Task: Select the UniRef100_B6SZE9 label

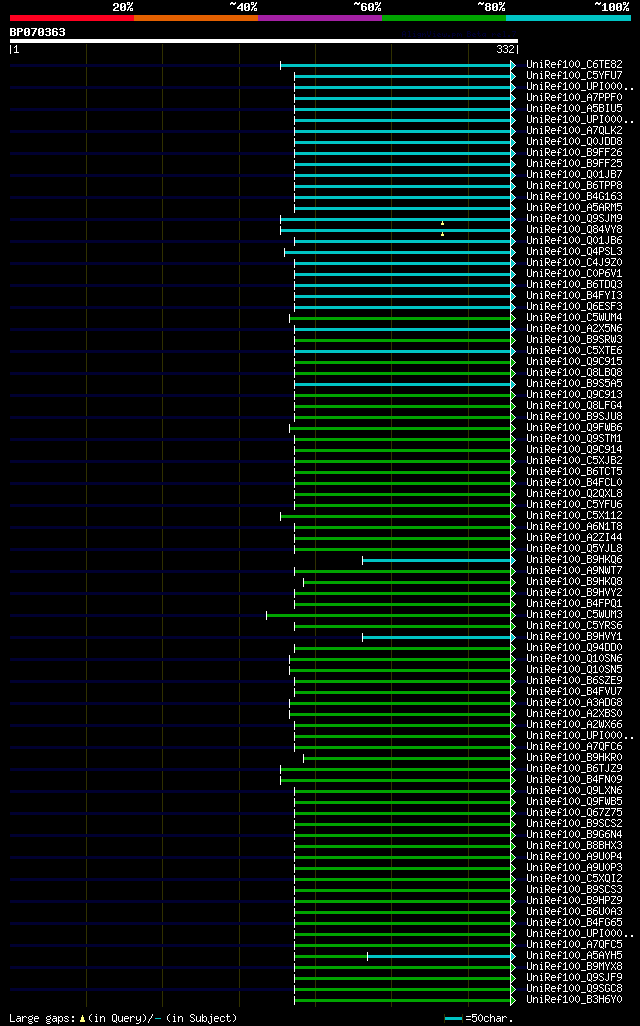Action: point(575,681)
